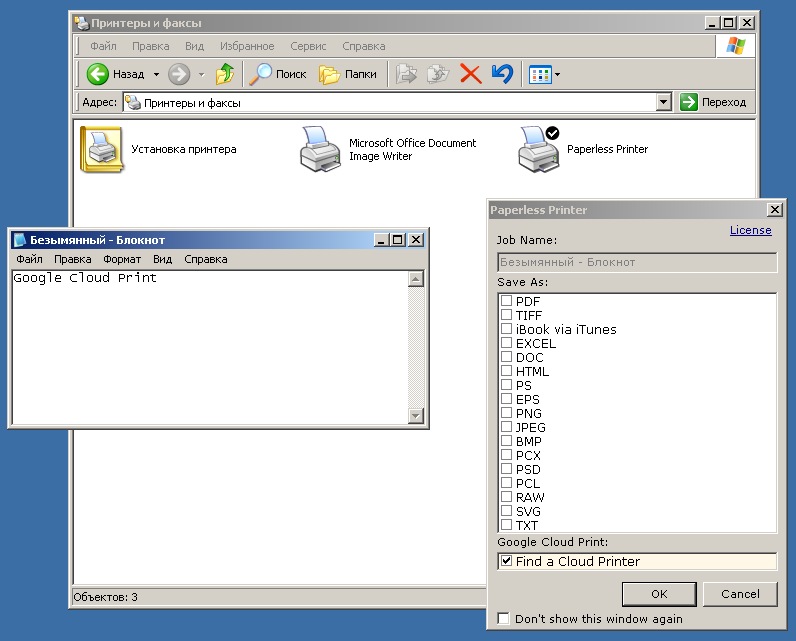Click Windows flag logo in explorer
This screenshot has width=796, height=641.
(x=736, y=46)
